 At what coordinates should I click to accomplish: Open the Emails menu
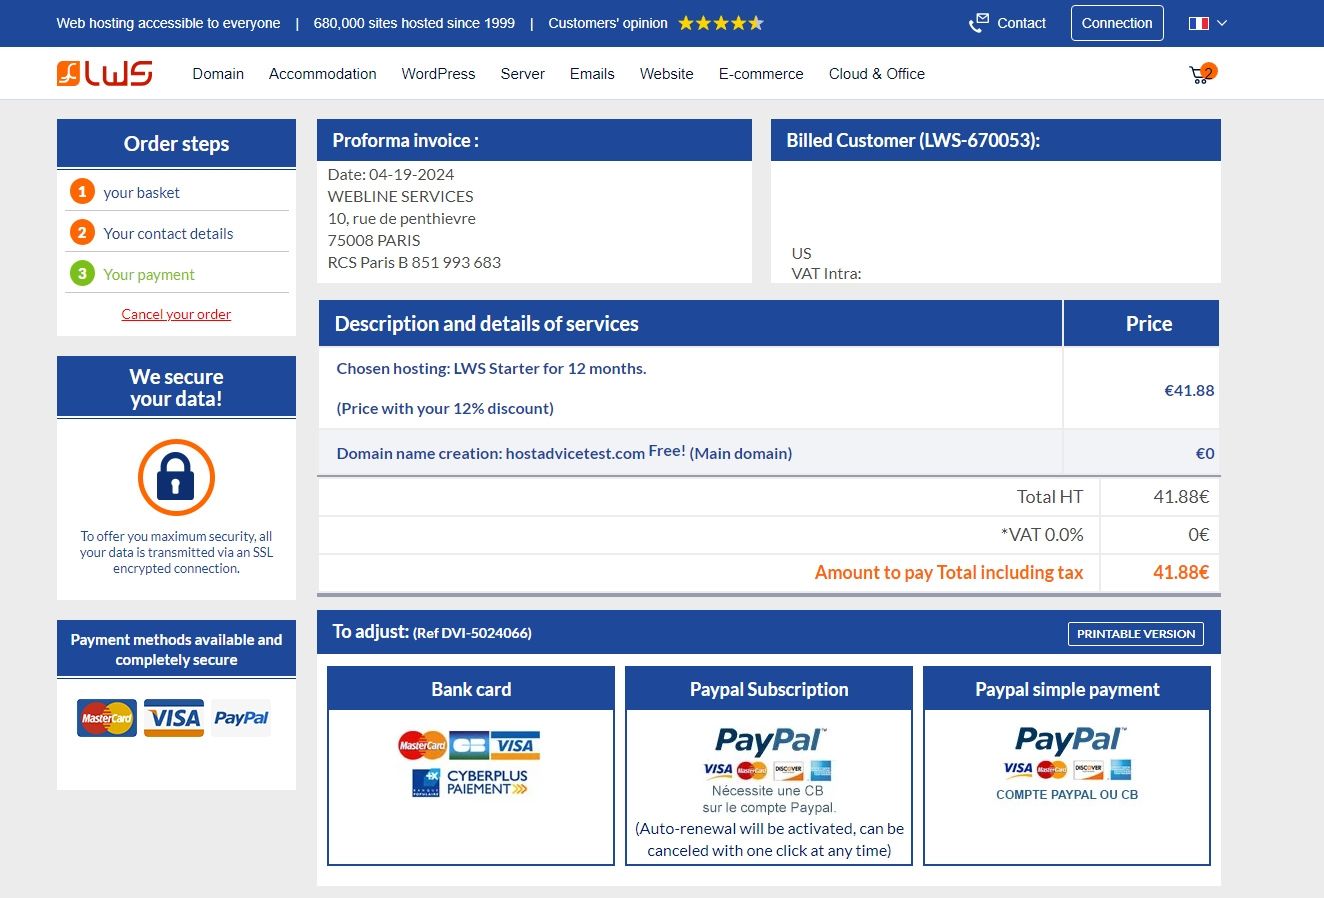tap(592, 74)
